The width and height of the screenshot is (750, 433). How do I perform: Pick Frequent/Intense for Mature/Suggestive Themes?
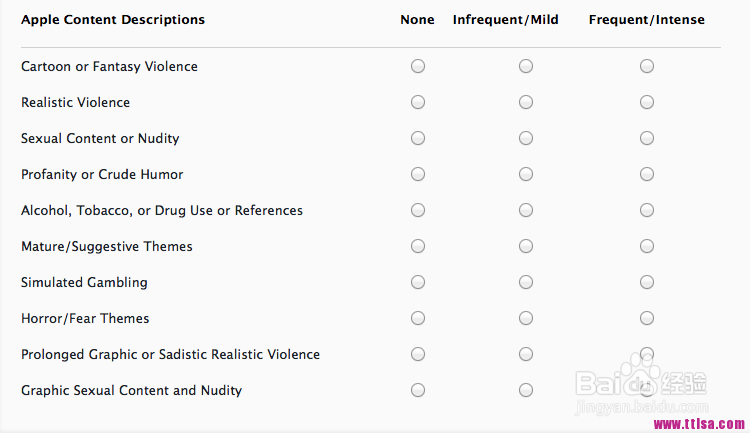[647, 246]
